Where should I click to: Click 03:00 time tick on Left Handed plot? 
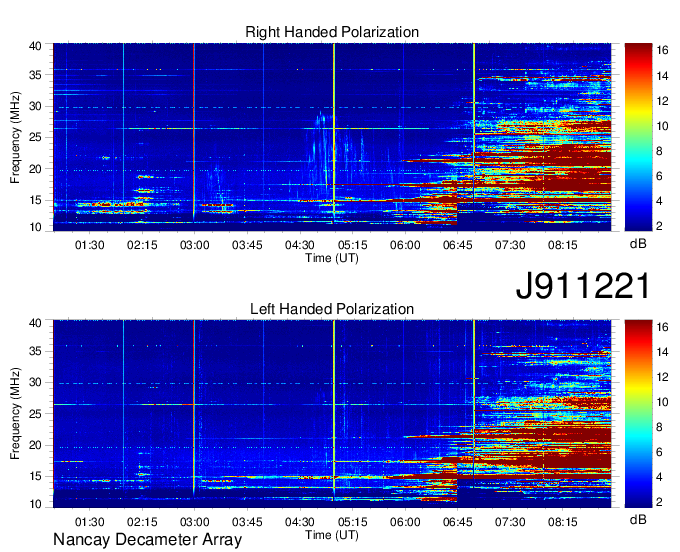coord(194,522)
